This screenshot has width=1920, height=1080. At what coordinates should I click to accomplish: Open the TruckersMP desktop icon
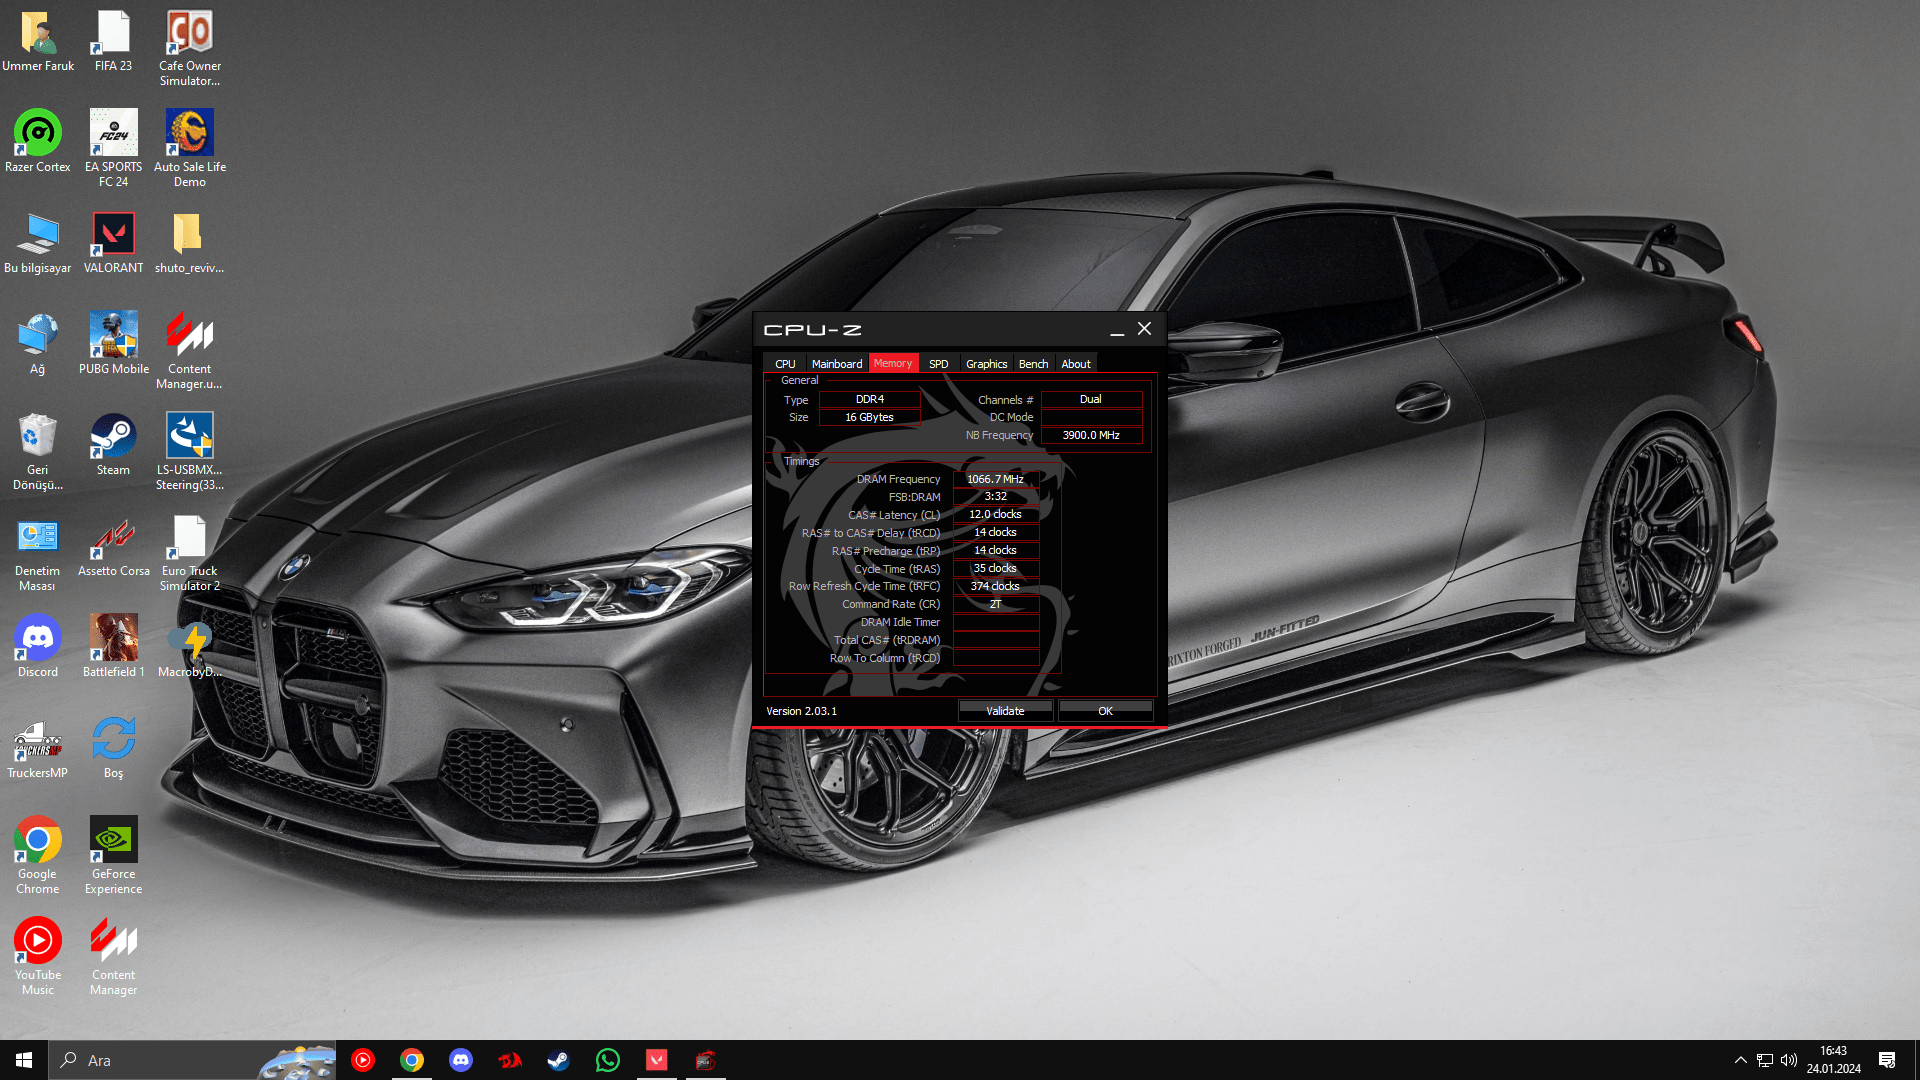click(x=38, y=740)
